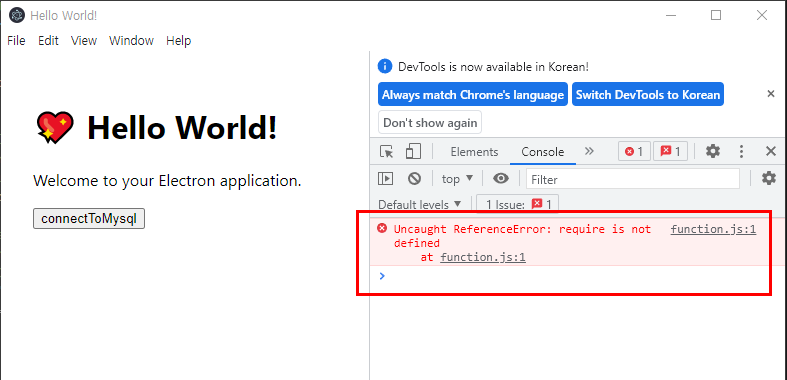The width and height of the screenshot is (787, 380).
Task: Open the File menu
Action: pyautogui.click(x=16, y=41)
